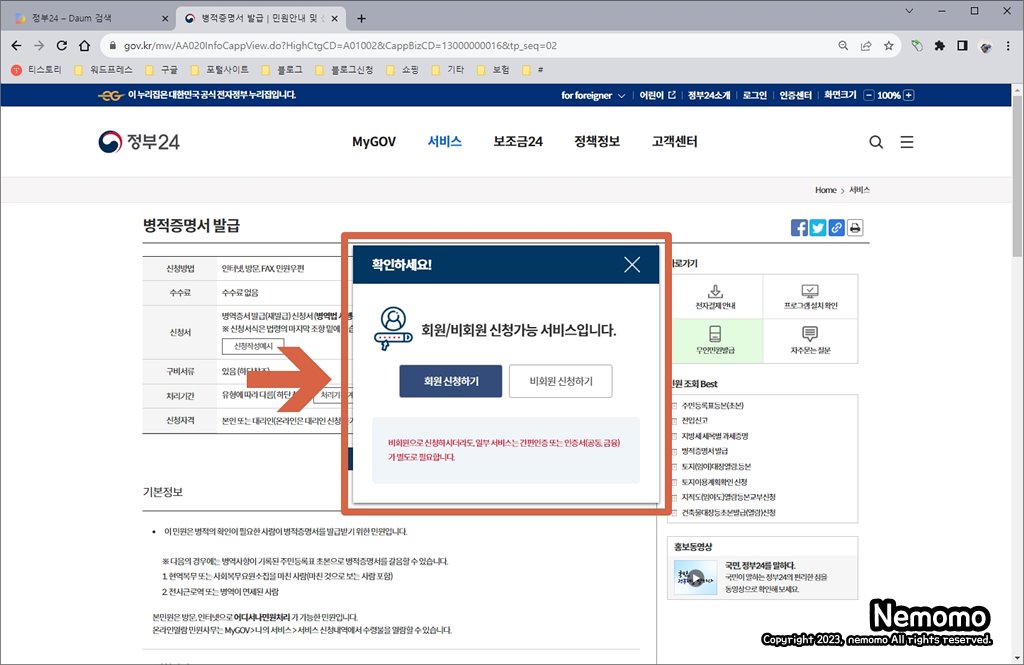Open 지적도(임야도) 열람 등본교부신청 link
This screenshot has width=1024, height=665.
click(x=728, y=497)
